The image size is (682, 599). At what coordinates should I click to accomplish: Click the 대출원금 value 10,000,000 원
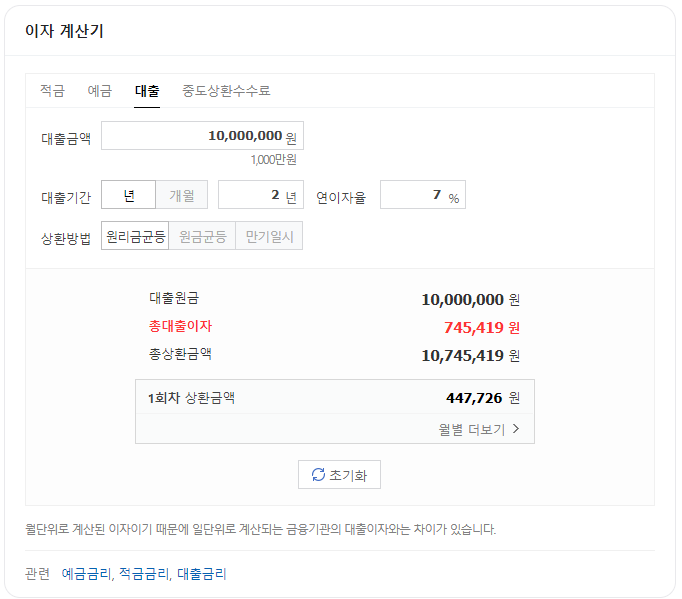pos(471,300)
